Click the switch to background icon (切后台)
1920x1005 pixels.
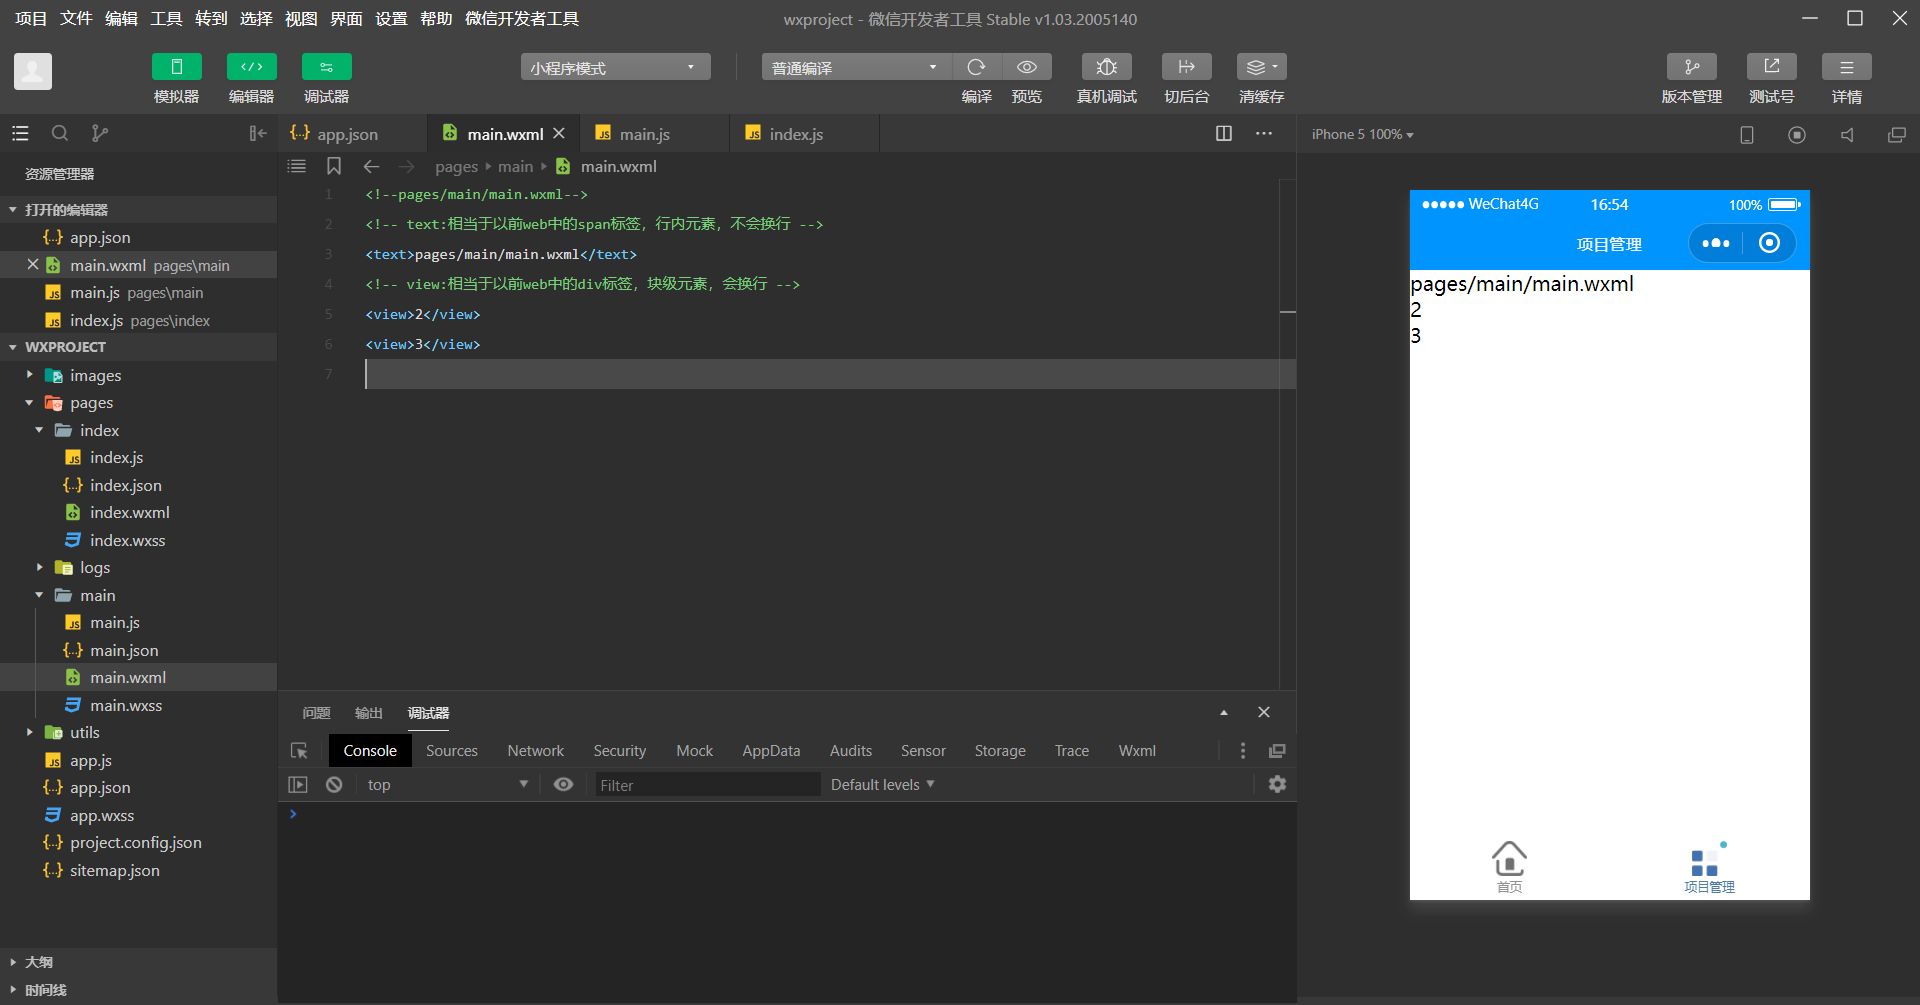(x=1187, y=67)
